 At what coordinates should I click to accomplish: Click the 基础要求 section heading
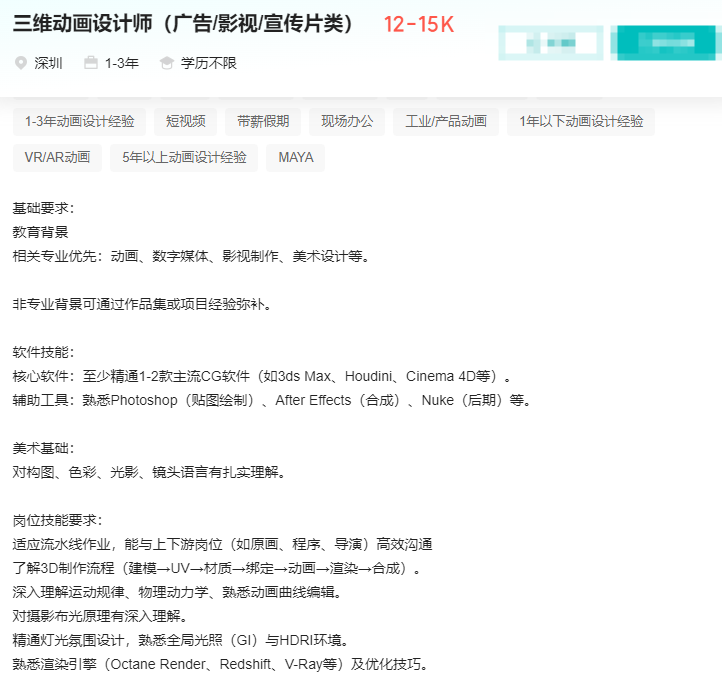point(43,208)
